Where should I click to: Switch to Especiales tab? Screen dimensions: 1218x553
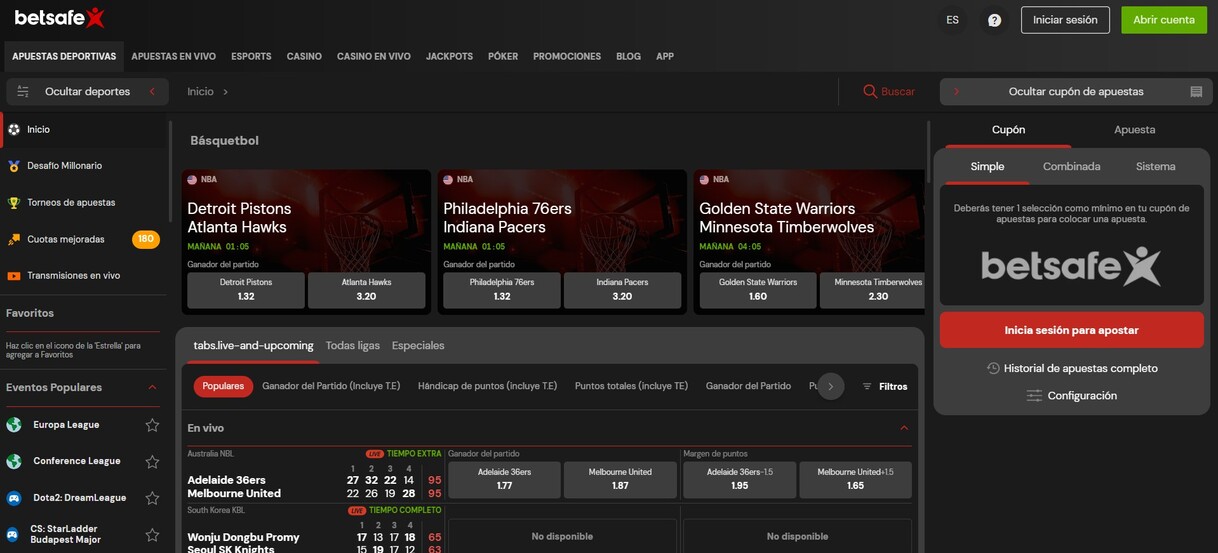(x=418, y=346)
